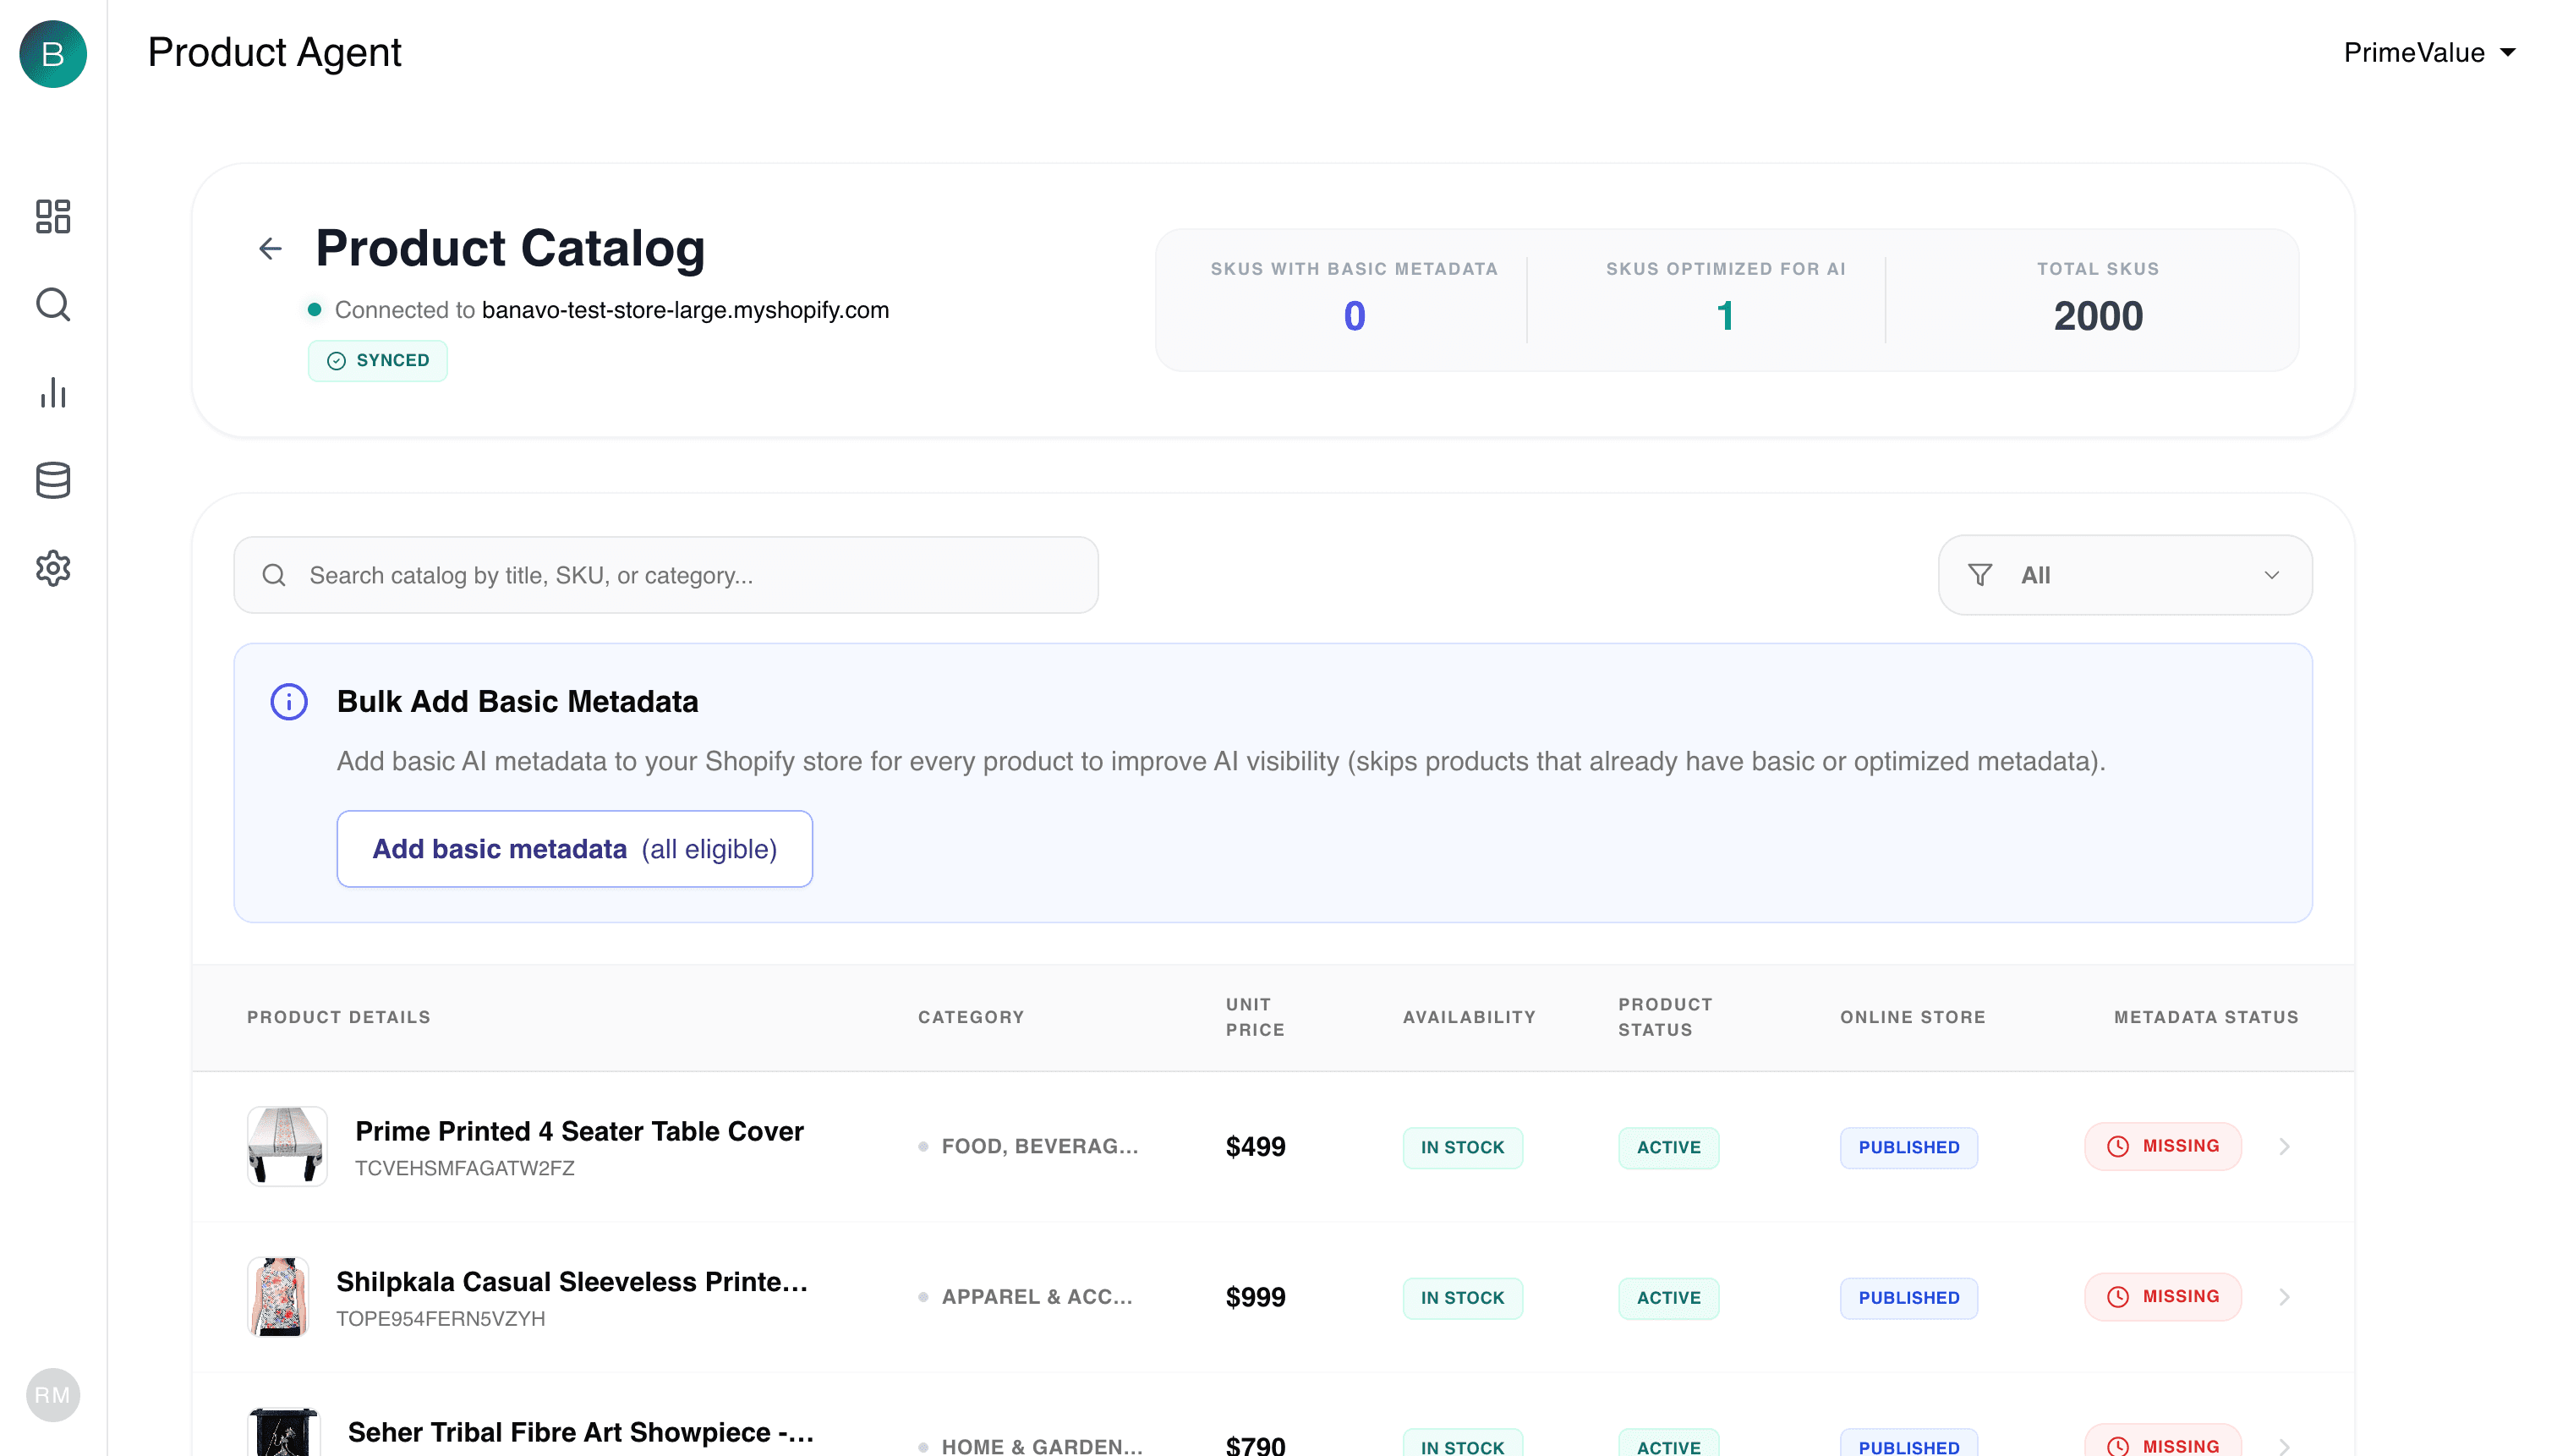Click PUBLISHED badge for Prime Printed Table Cover
Screen dimensions: 2557x1456
1908,1148
